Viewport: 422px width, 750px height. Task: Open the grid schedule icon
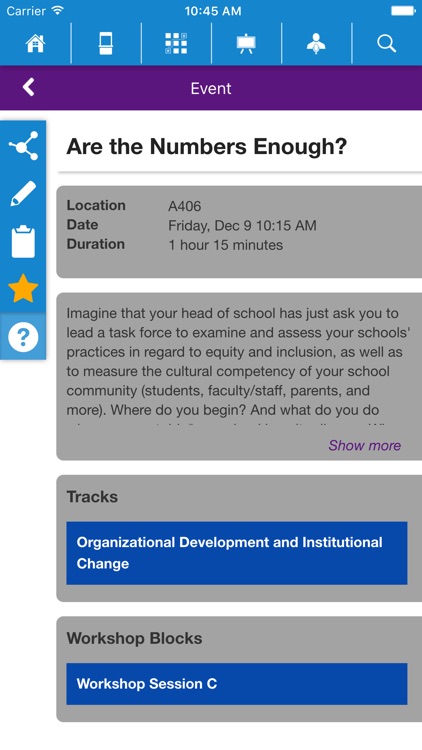coord(176,44)
